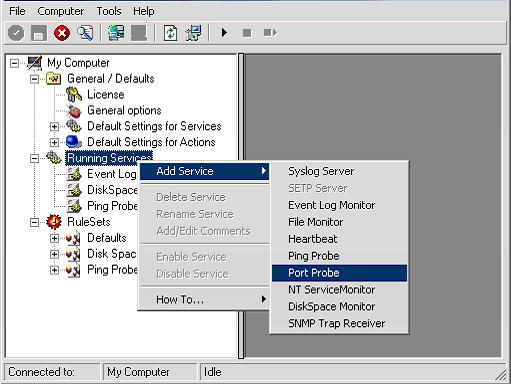Select Syslog Server from the submenu

(339, 171)
